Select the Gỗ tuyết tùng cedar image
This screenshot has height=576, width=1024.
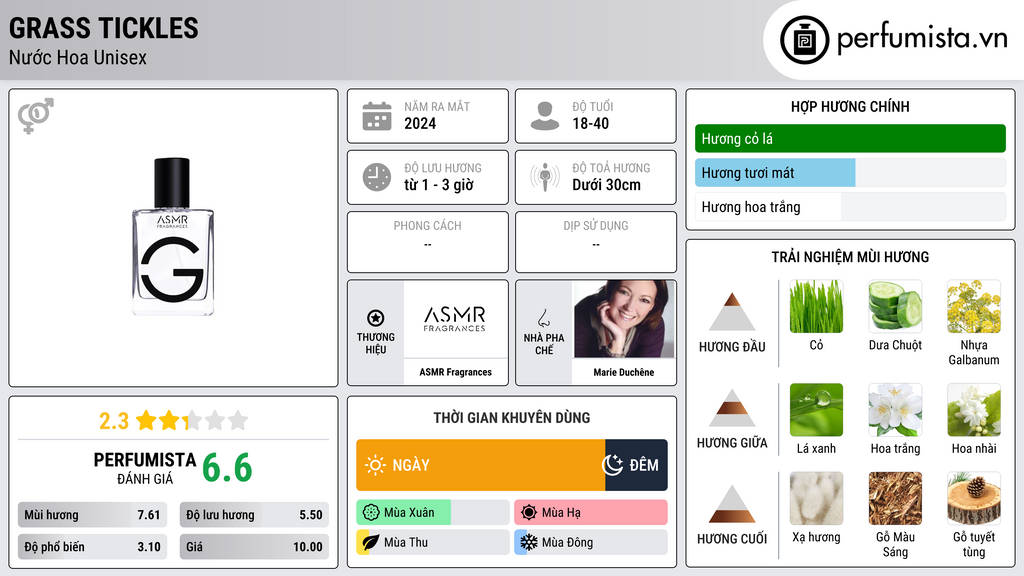974,498
